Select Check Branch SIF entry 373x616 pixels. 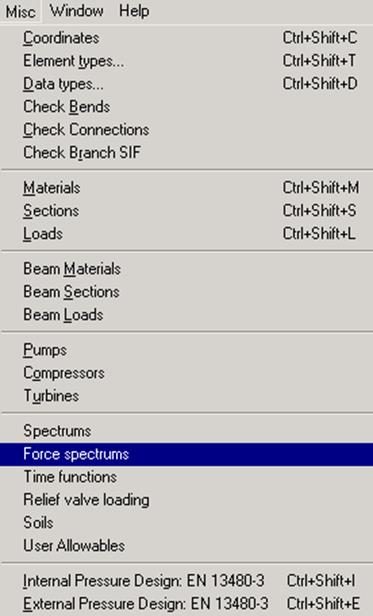pos(186,152)
